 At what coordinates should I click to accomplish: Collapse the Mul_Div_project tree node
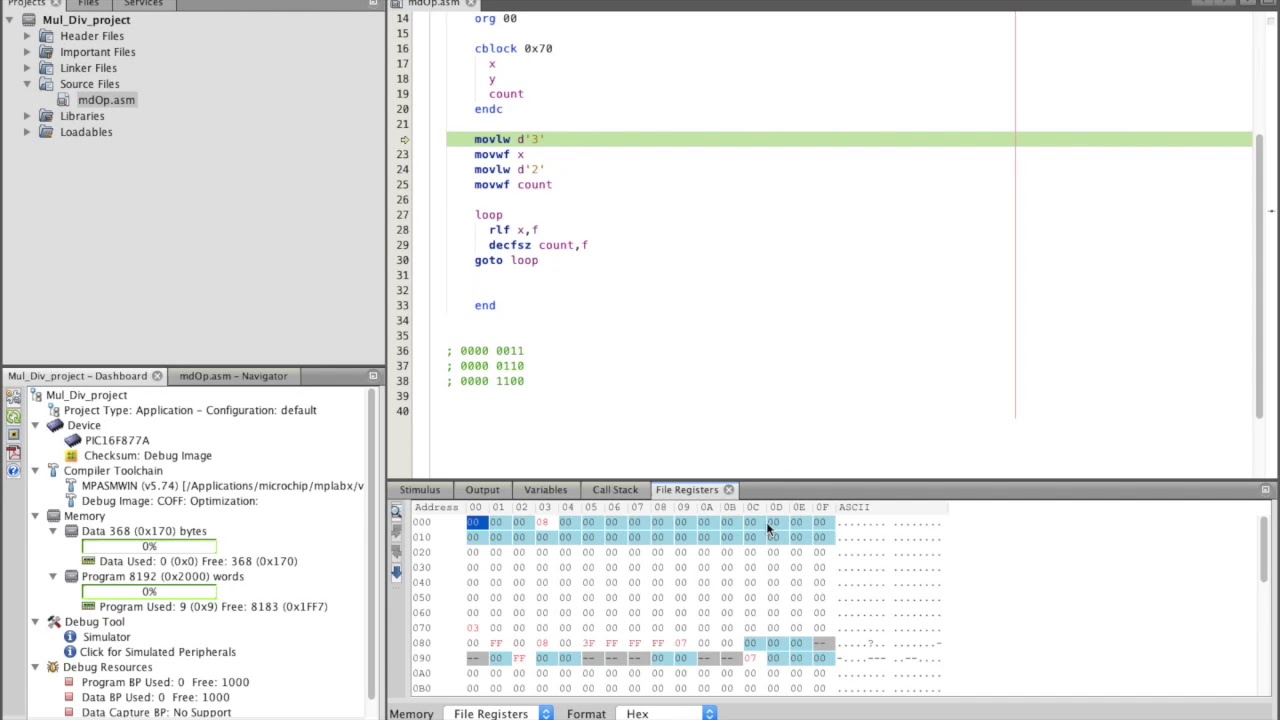[x=9, y=20]
